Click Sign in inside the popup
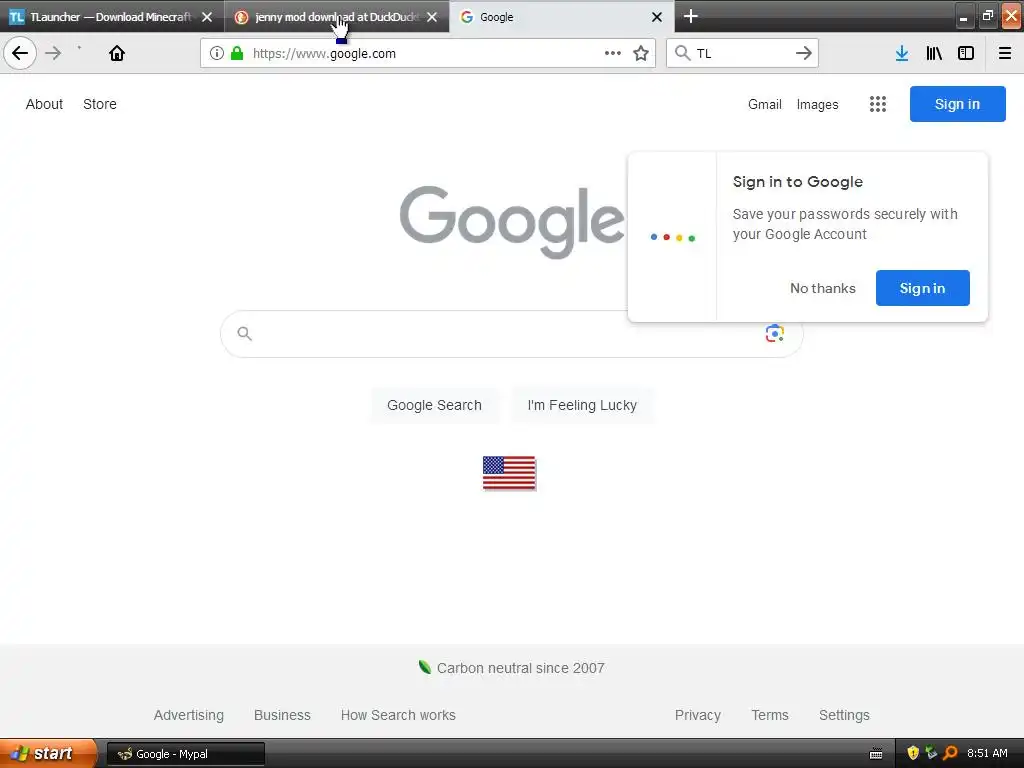This screenshot has height=768, width=1024. click(922, 288)
